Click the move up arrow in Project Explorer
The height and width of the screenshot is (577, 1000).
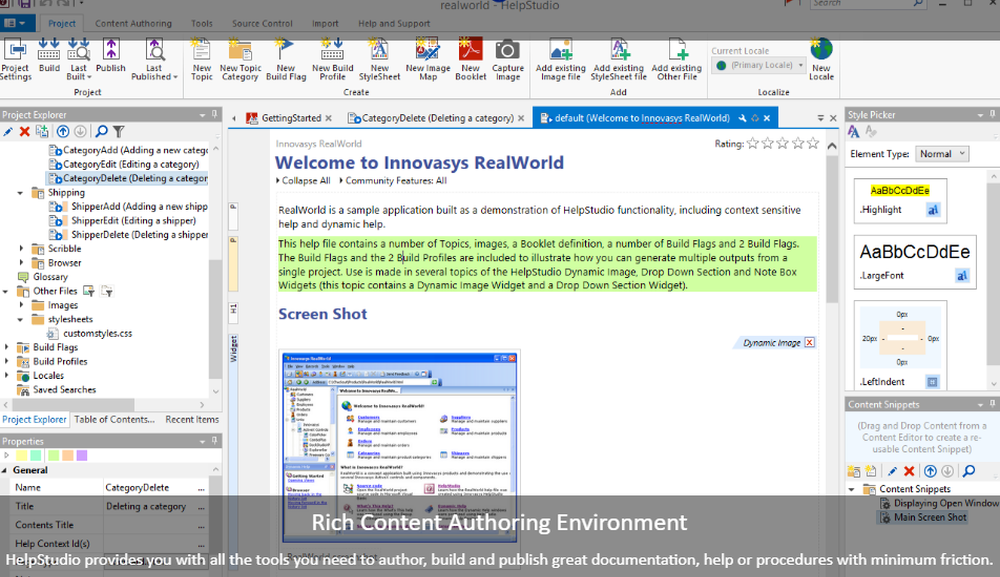point(62,131)
